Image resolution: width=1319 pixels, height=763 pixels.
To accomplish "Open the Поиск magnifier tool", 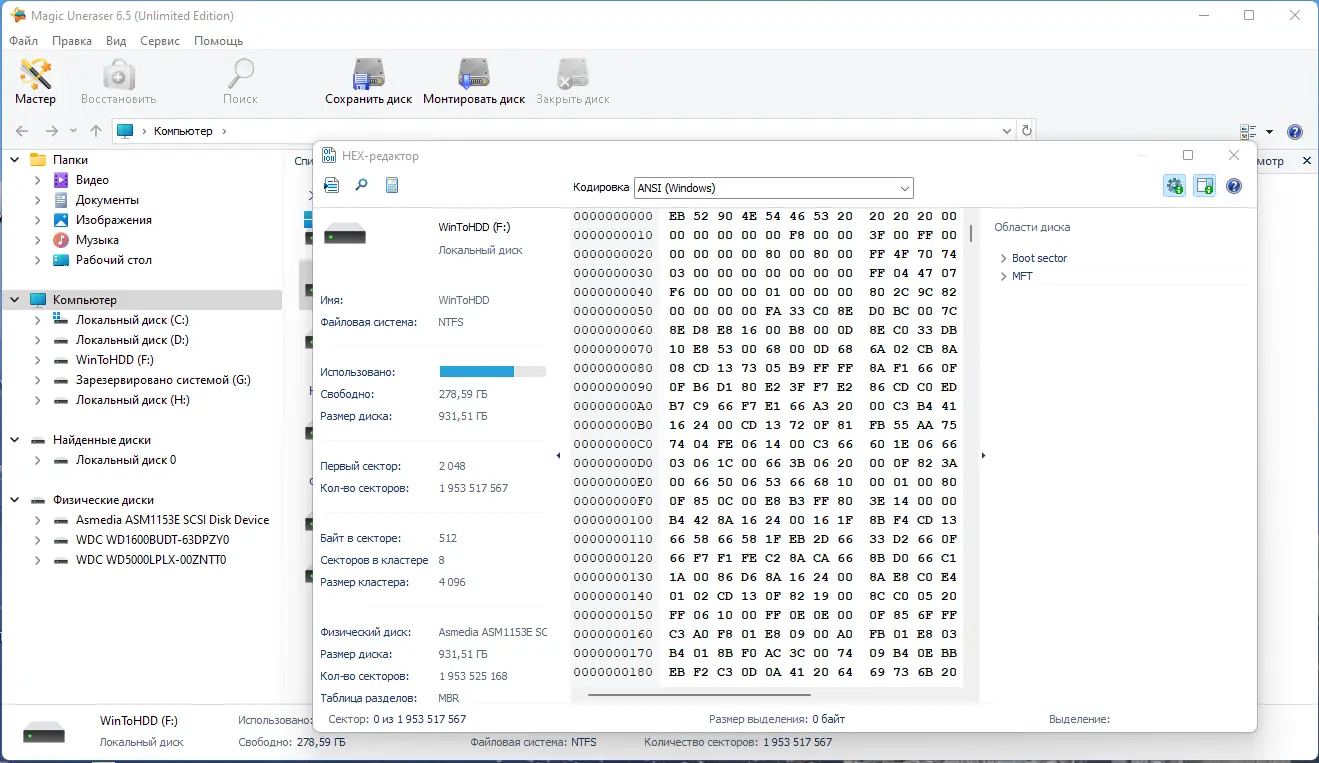I will pos(240,81).
